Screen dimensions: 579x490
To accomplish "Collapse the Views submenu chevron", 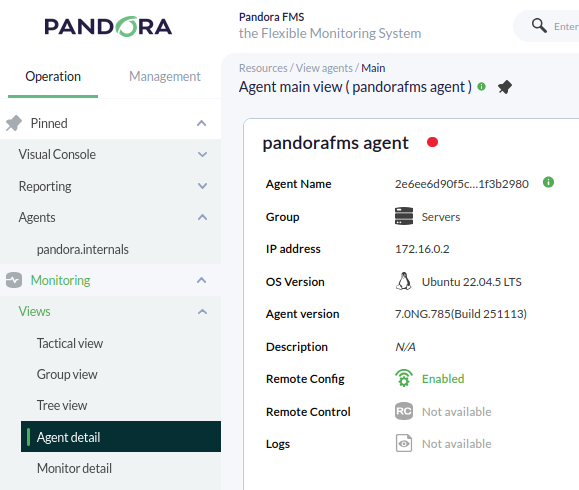I will (x=202, y=312).
